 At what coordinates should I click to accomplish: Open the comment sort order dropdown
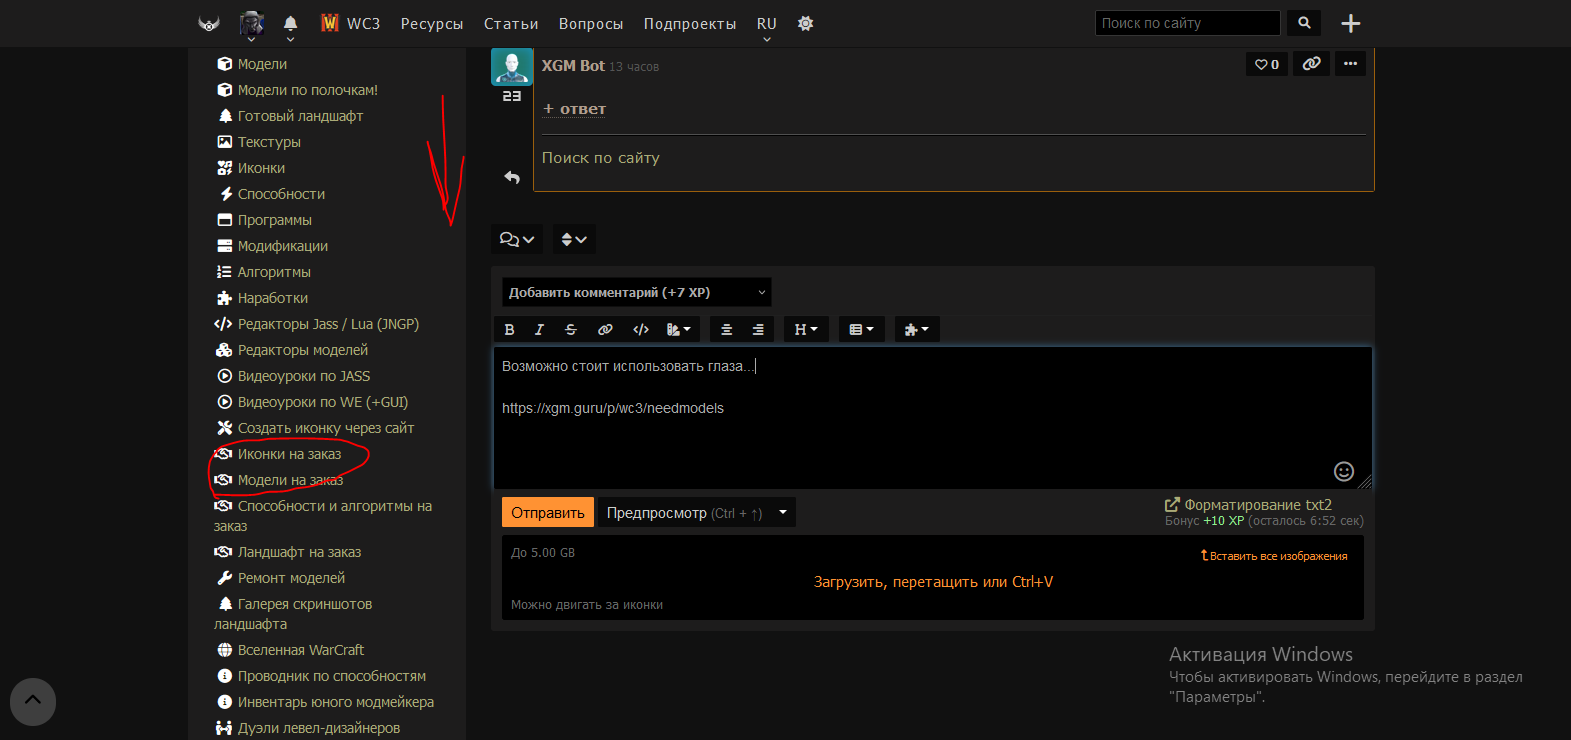click(x=573, y=239)
